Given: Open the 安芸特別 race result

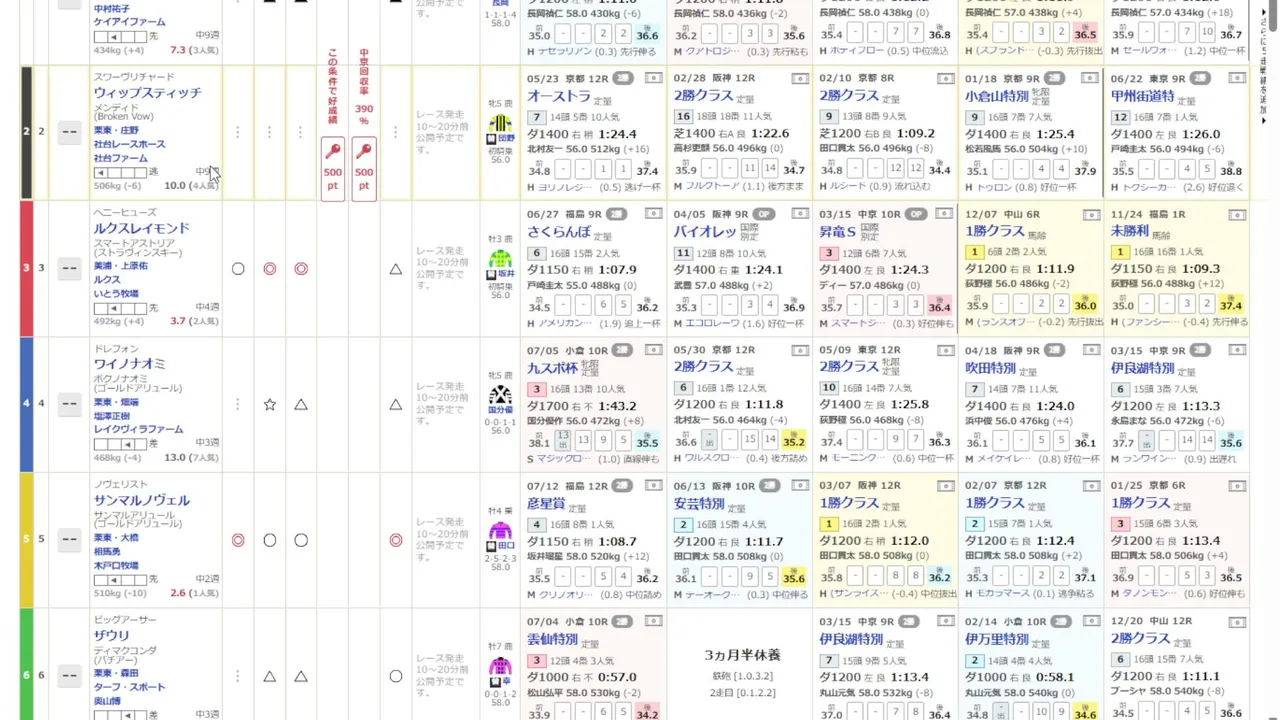Looking at the screenshot, I should (x=698, y=505).
